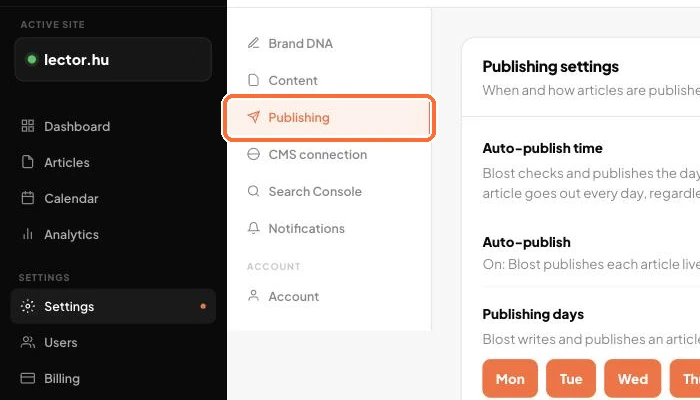Open the Users page
Screen dimensions: 700x400
tap(113, 343)
